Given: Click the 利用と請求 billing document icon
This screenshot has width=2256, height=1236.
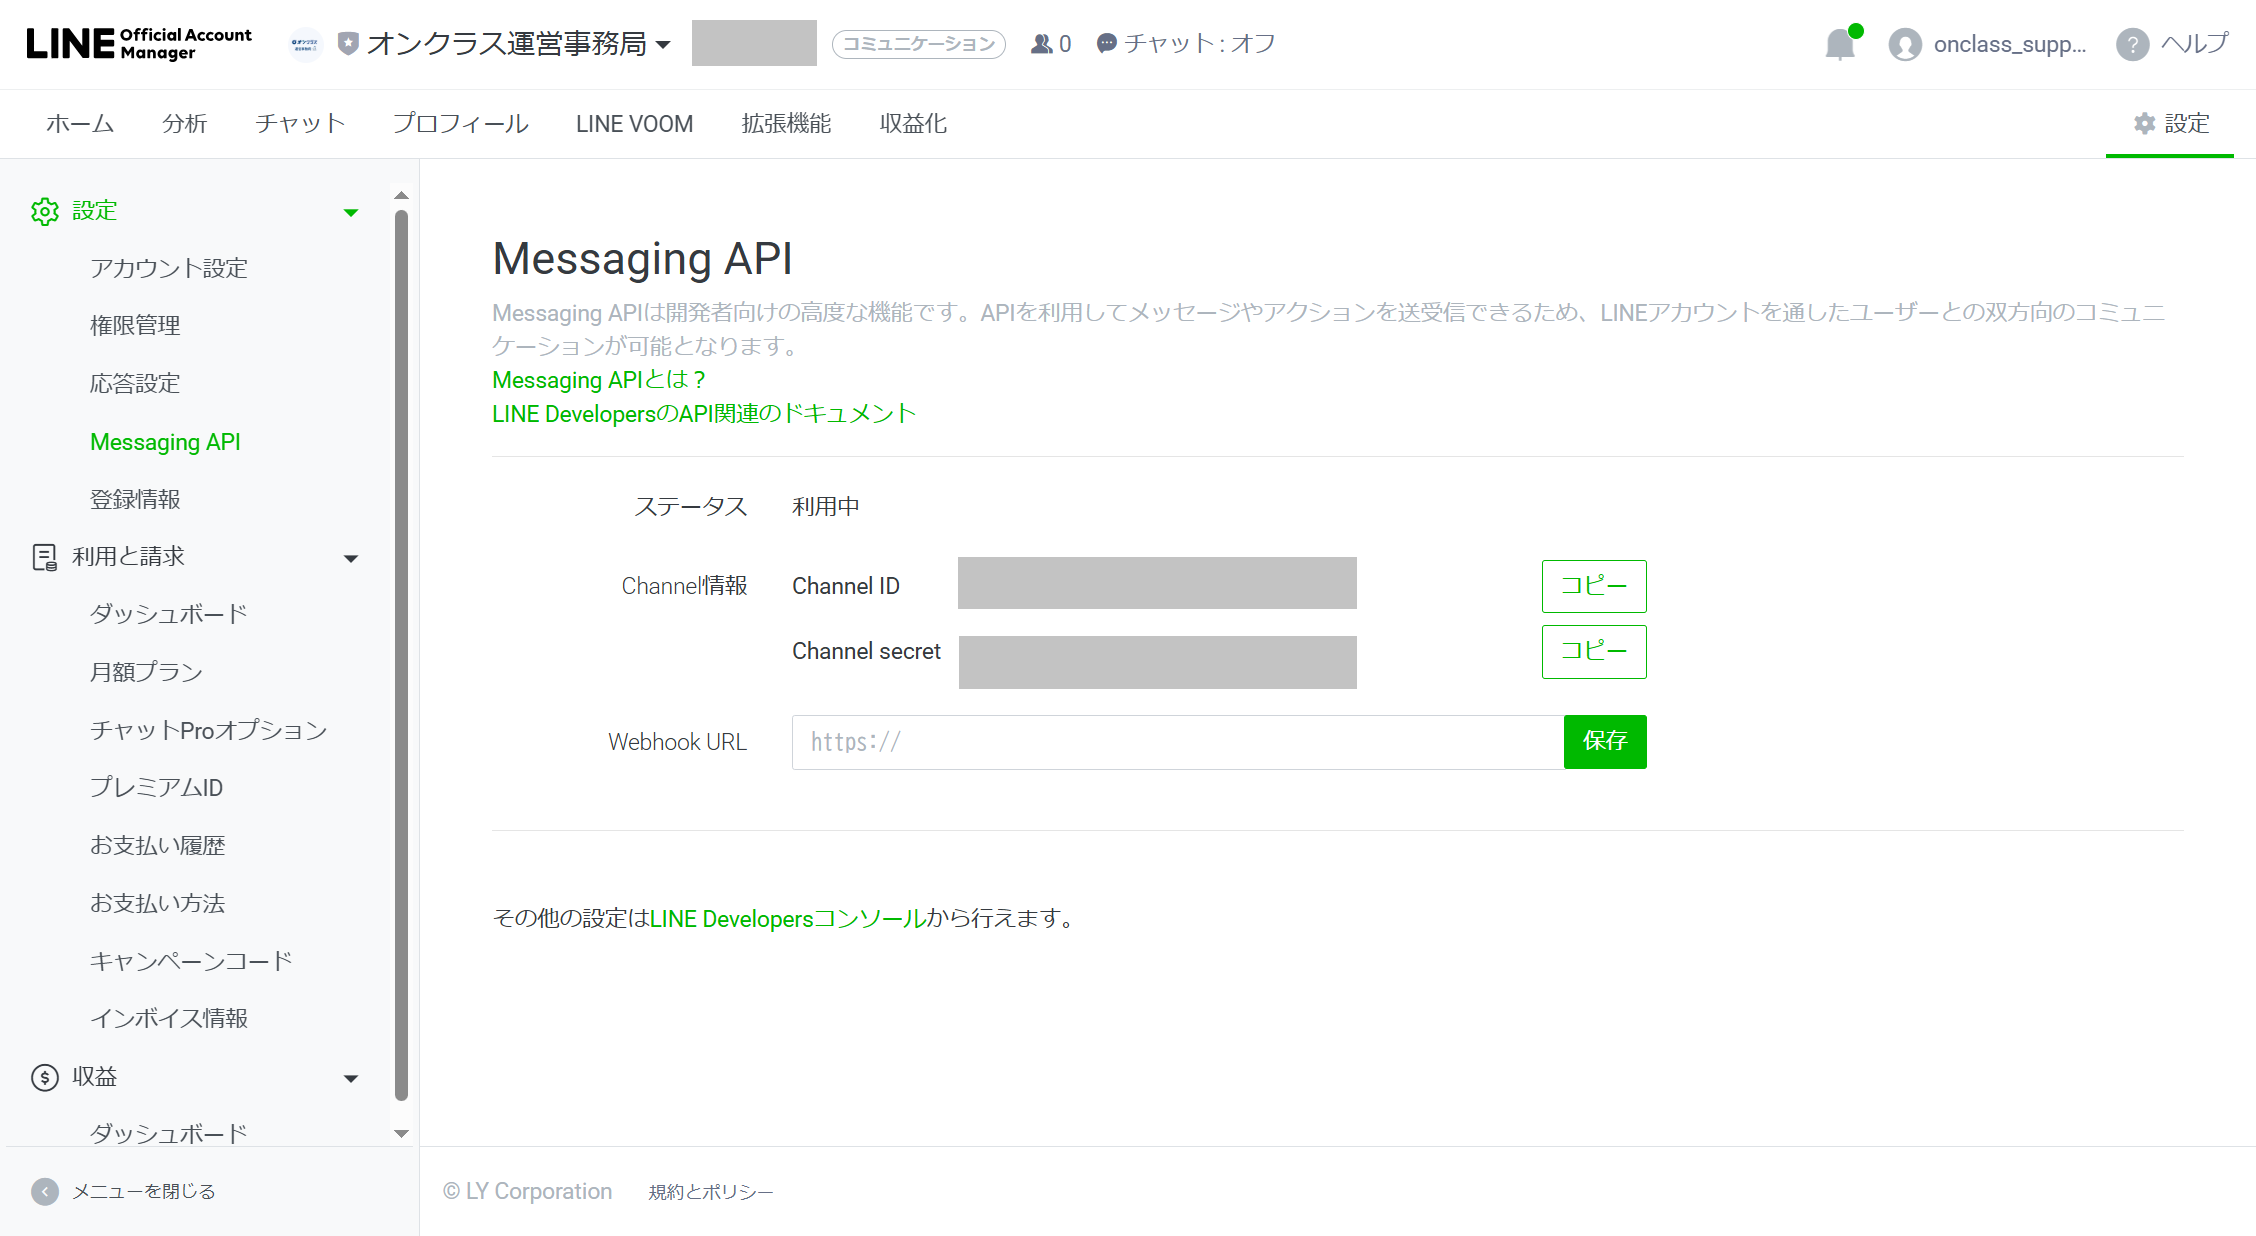Looking at the screenshot, I should [44, 557].
